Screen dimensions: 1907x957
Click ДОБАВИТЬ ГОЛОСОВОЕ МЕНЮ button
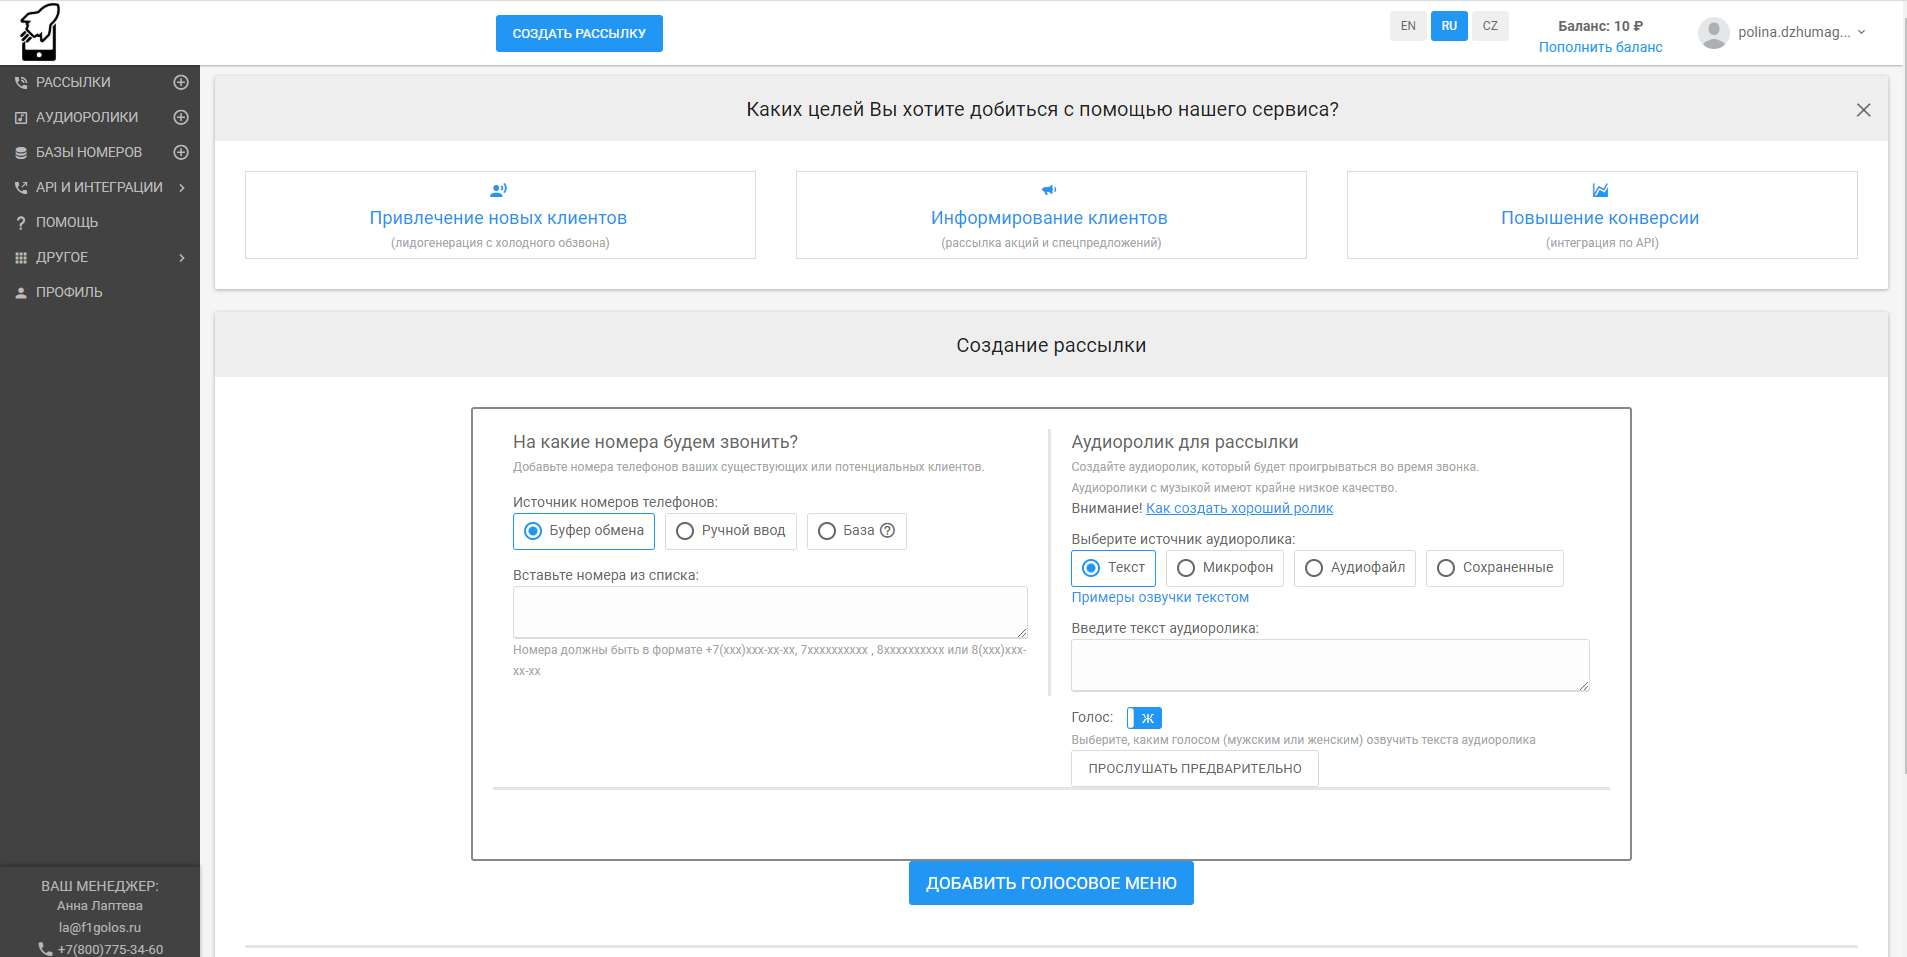(x=1051, y=883)
